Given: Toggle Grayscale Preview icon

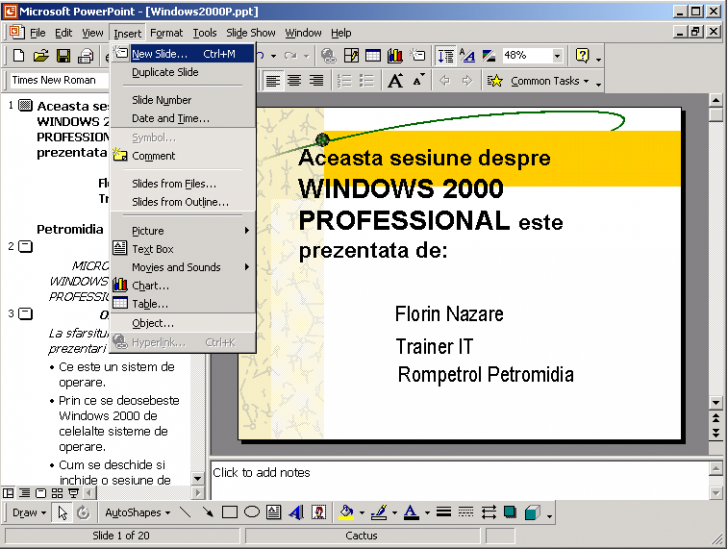Looking at the screenshot, I should (x=489, y=56).
